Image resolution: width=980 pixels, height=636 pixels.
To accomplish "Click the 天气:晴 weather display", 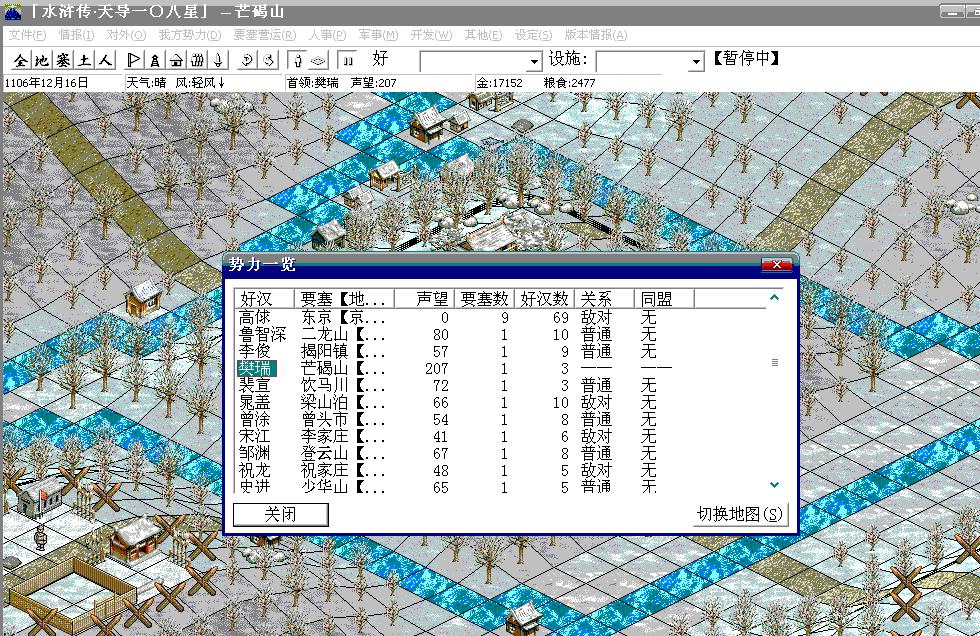I will [x=146, y=82].
